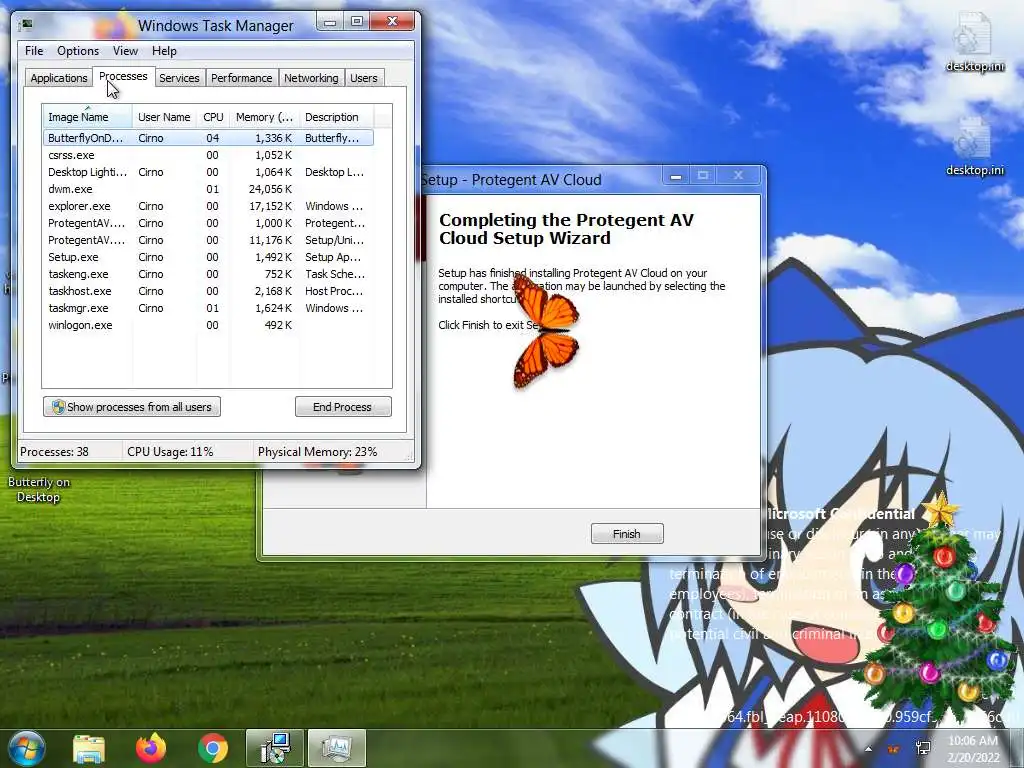The width and height of the screenshot is (1024, 768).
Task: Click the CPU Usage: 11% status entry
Action: (170, 451)
